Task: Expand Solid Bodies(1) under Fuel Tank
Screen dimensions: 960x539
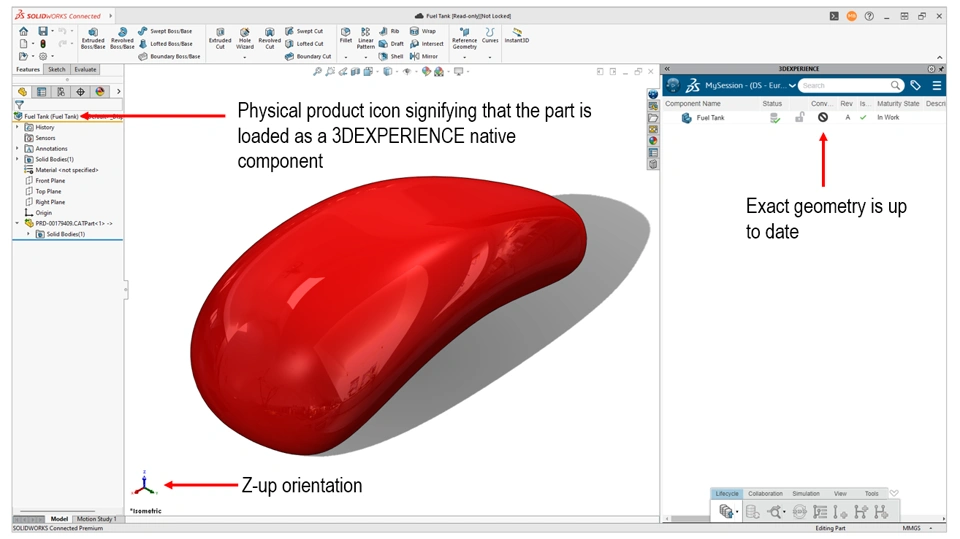Action: click(x=17, y=159)
